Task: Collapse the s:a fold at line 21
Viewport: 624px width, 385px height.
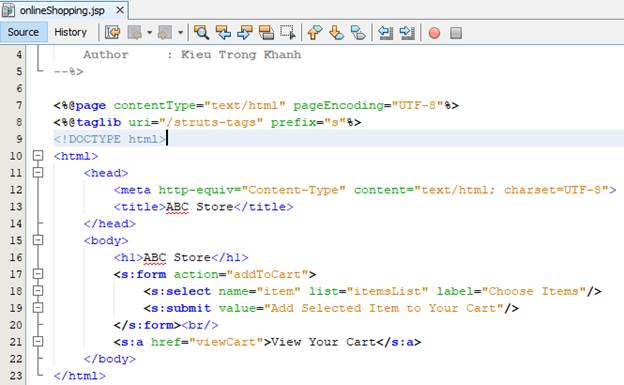Action: (x=38, y=342)
